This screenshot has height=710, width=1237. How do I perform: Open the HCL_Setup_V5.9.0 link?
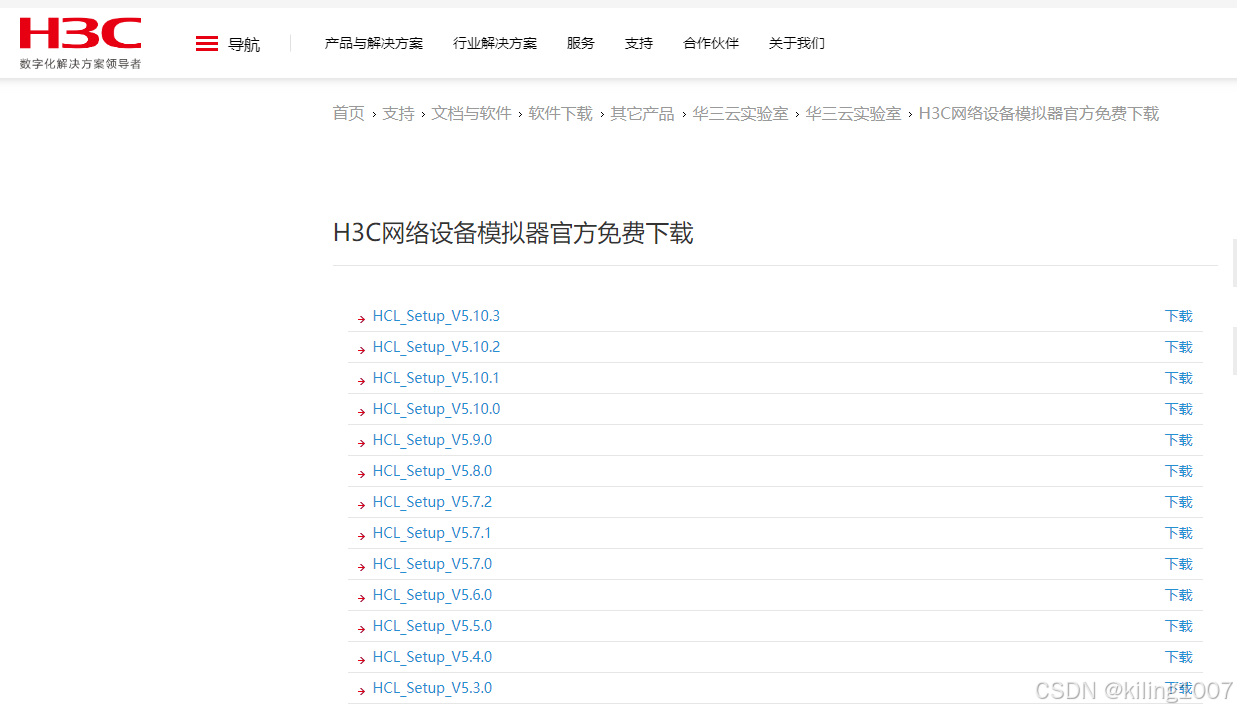pyautogui.click(x=432, y=440)
